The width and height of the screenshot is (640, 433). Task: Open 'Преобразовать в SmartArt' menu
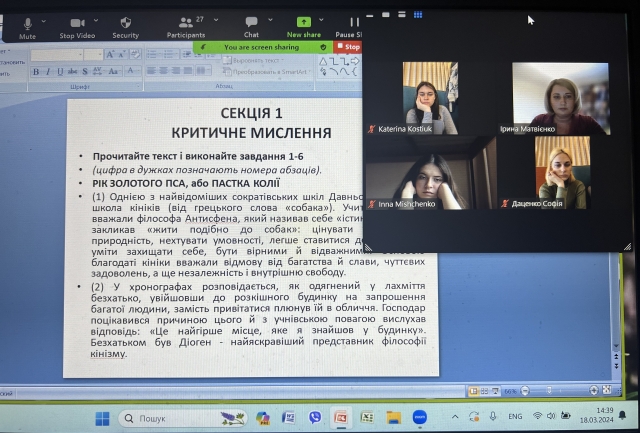point(267,72)
